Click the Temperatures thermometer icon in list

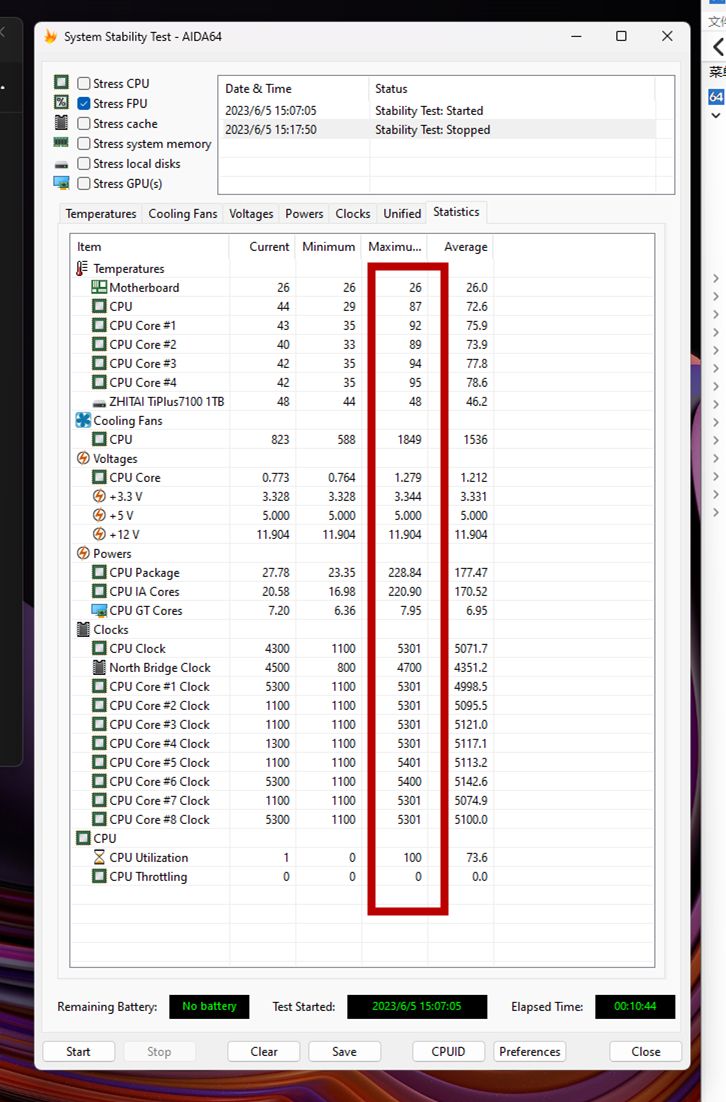click(83, 269)
